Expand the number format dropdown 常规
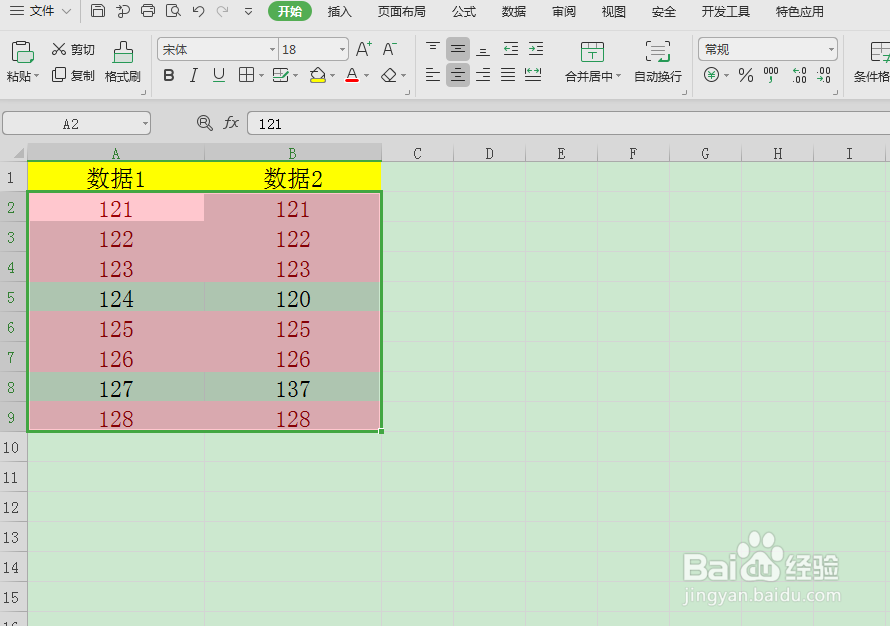The height and width of the screenshot is (626, 890). (831, 50)
